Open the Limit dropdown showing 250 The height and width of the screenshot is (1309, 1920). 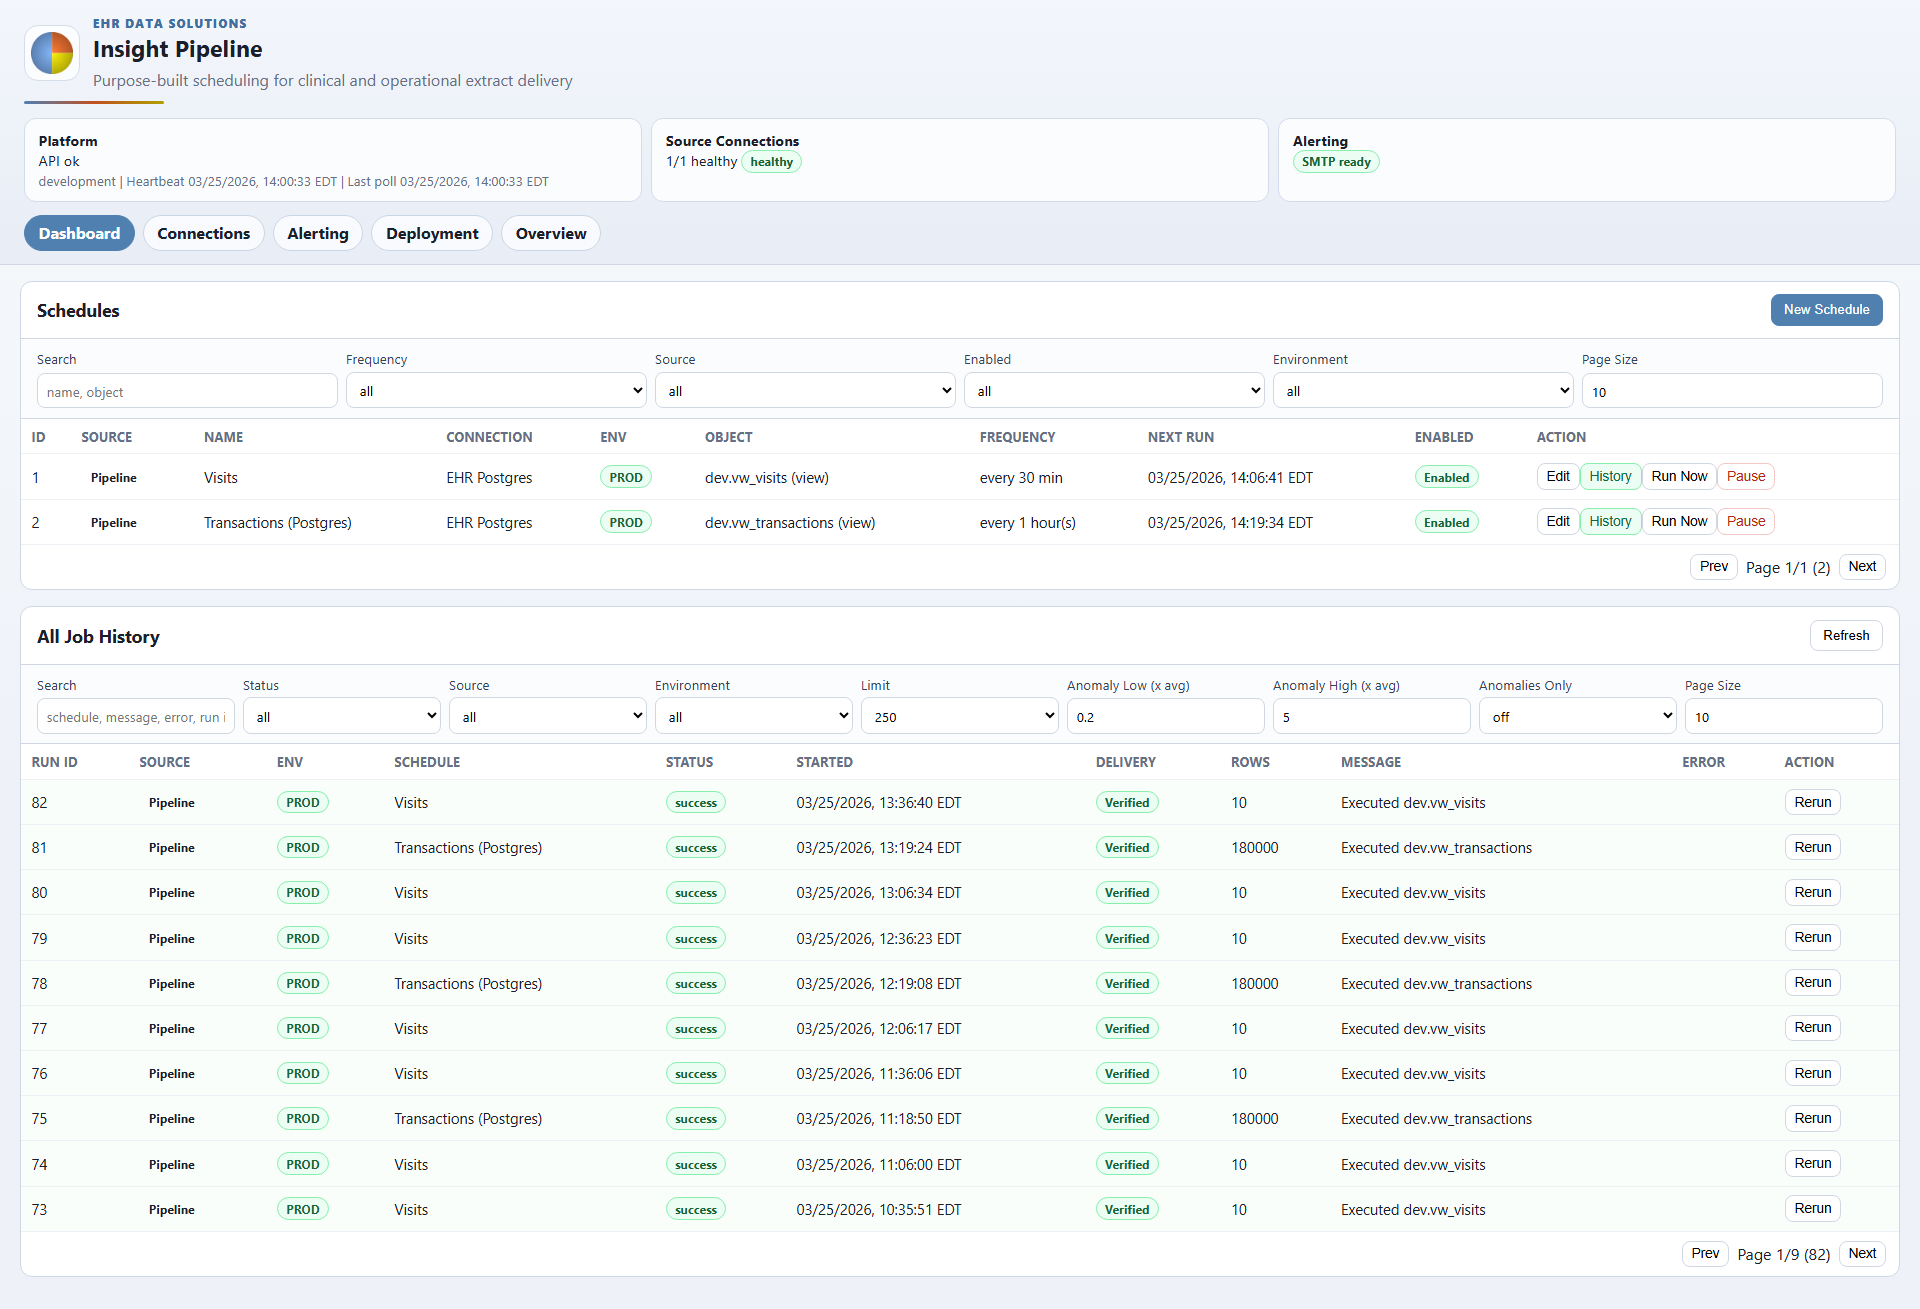click(958, 716)
